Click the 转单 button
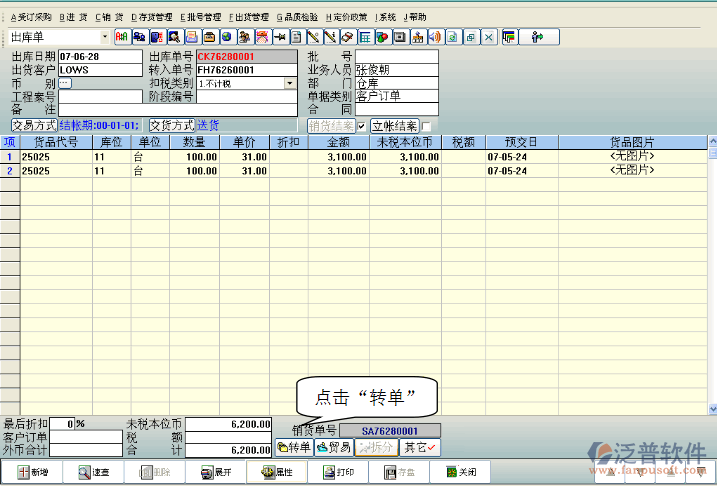717x486 pixels. tap(294, 448)
